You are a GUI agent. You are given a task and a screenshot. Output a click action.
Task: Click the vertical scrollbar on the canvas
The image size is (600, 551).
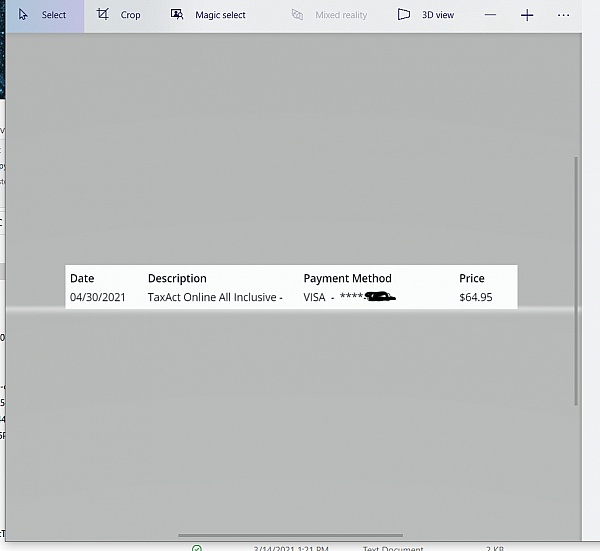click(576, 280)
